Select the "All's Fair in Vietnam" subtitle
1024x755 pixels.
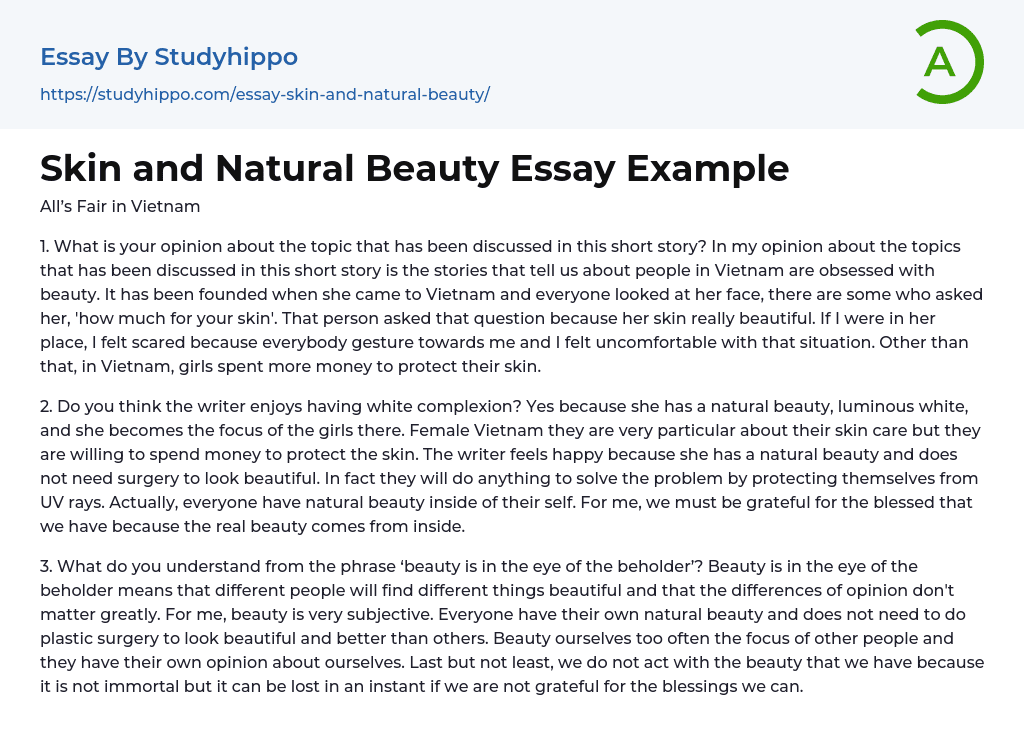click(x=120, y=207)
